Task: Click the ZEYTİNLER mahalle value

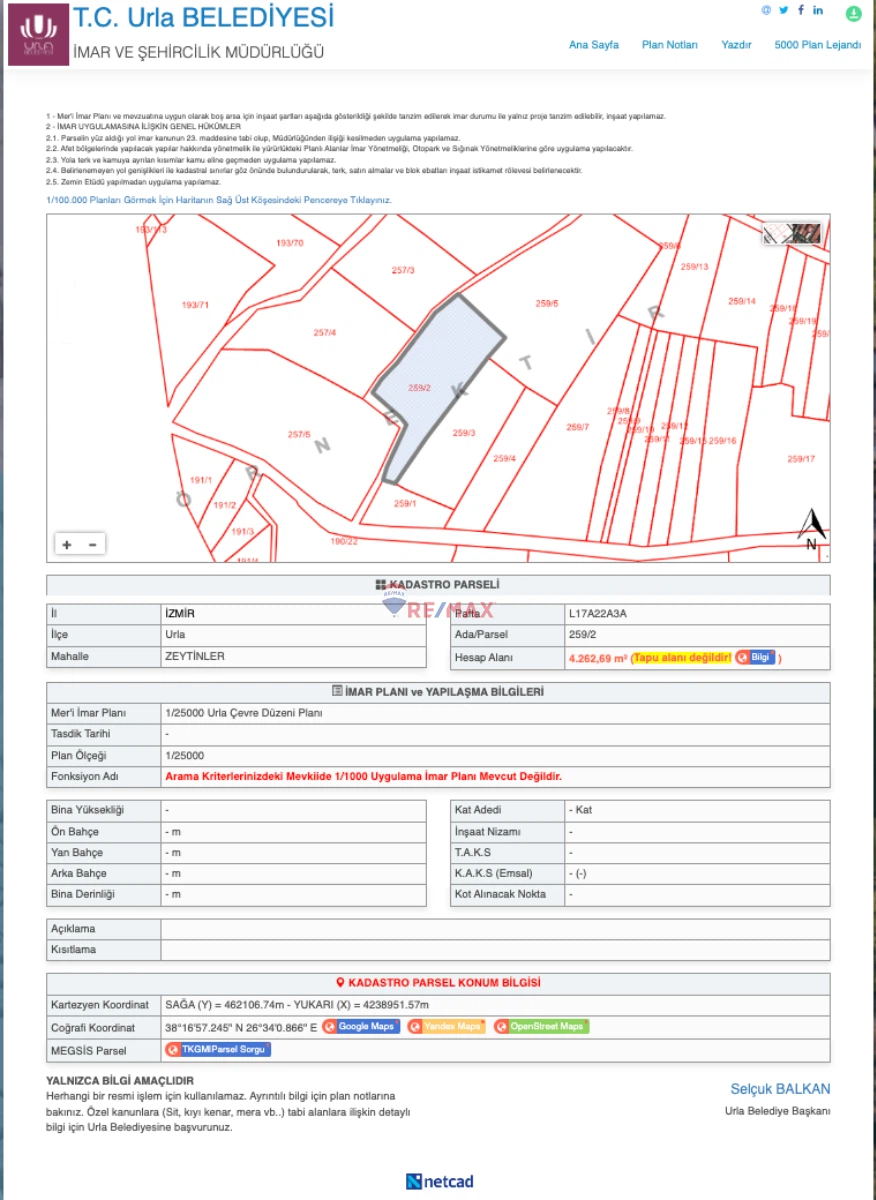Action: [x=194, y=657]
